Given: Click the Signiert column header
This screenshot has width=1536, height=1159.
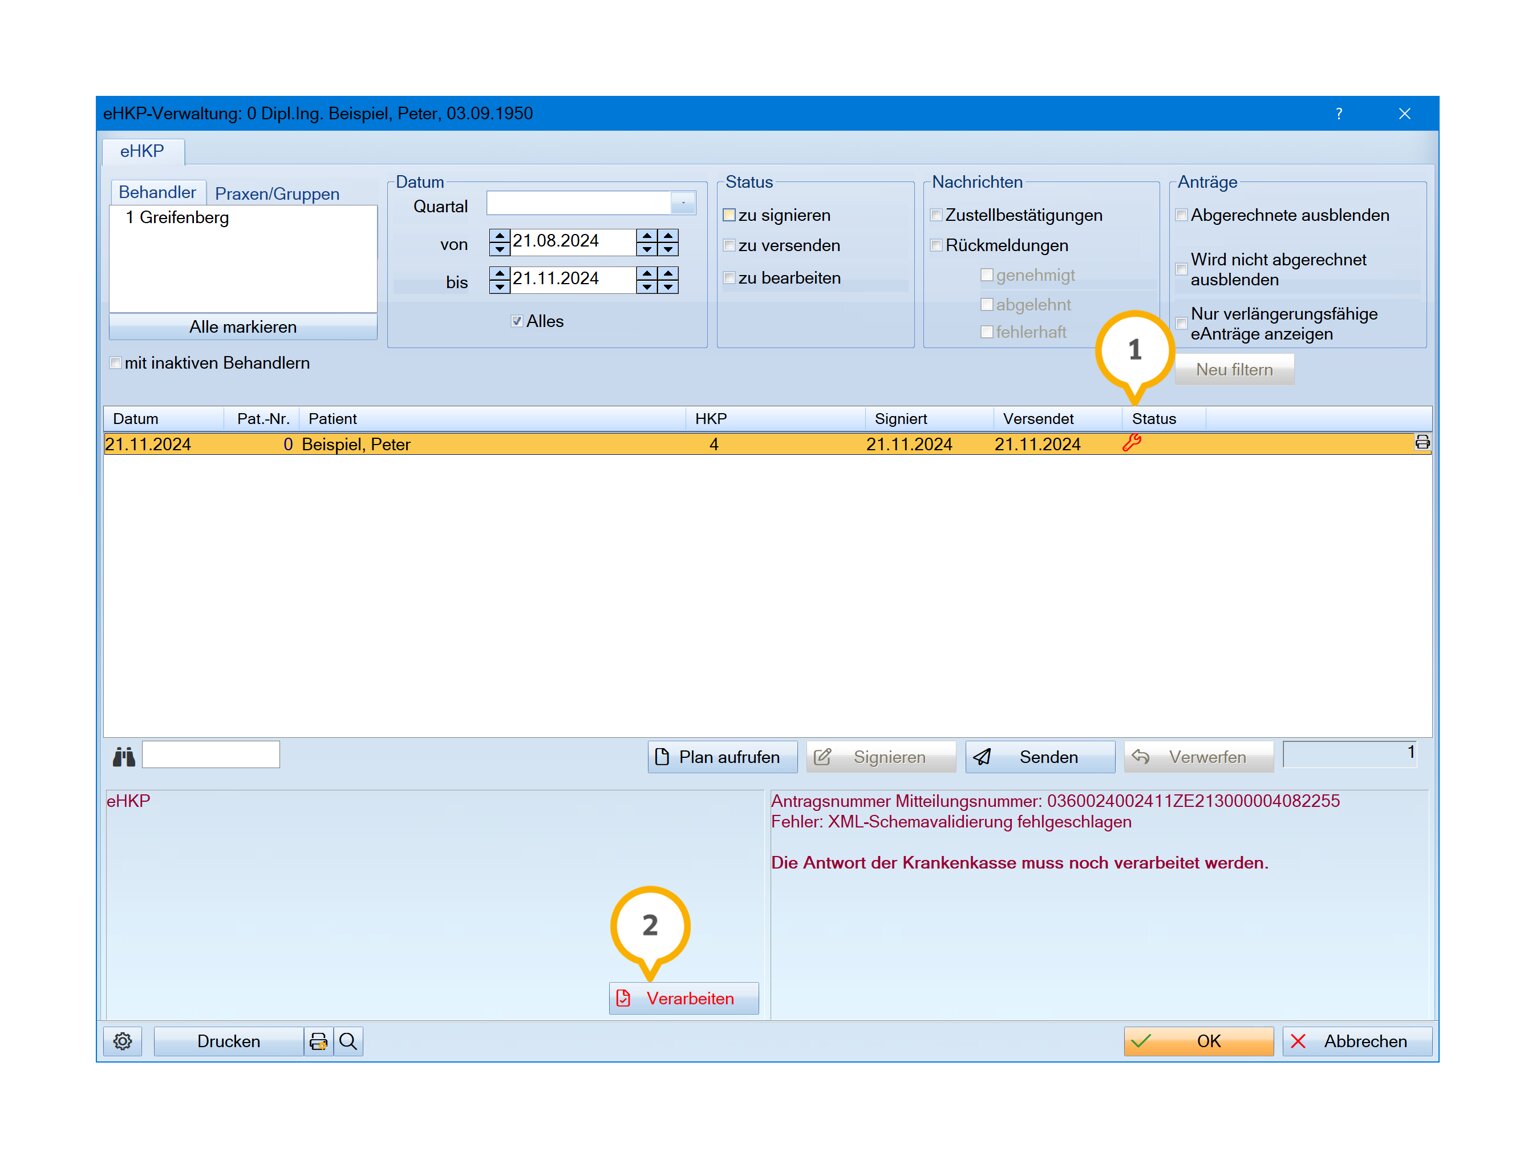Looking at the screenshot, I should 929,419.
